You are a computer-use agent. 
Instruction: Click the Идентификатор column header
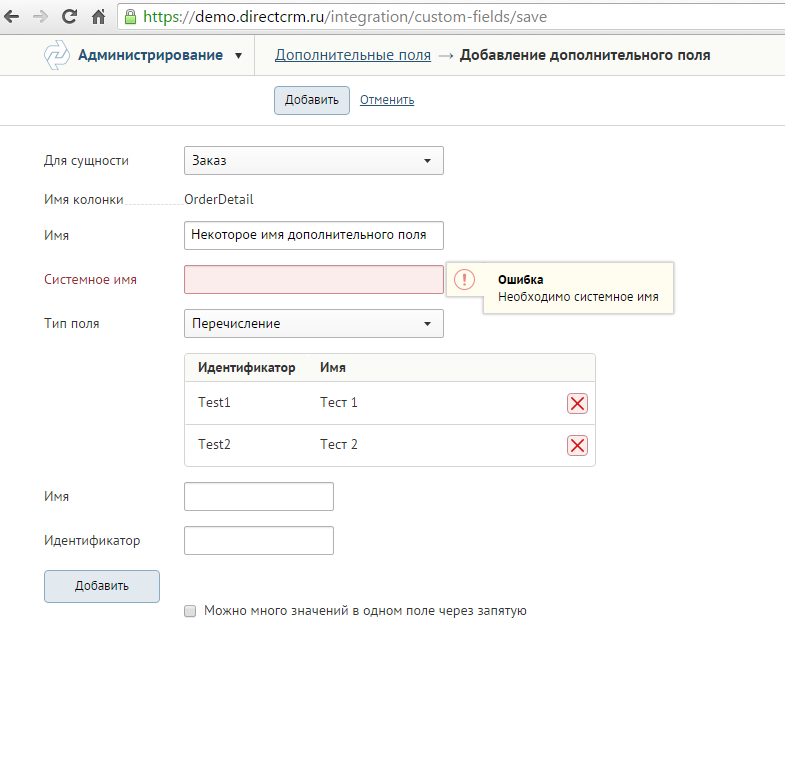pos(247,367)
